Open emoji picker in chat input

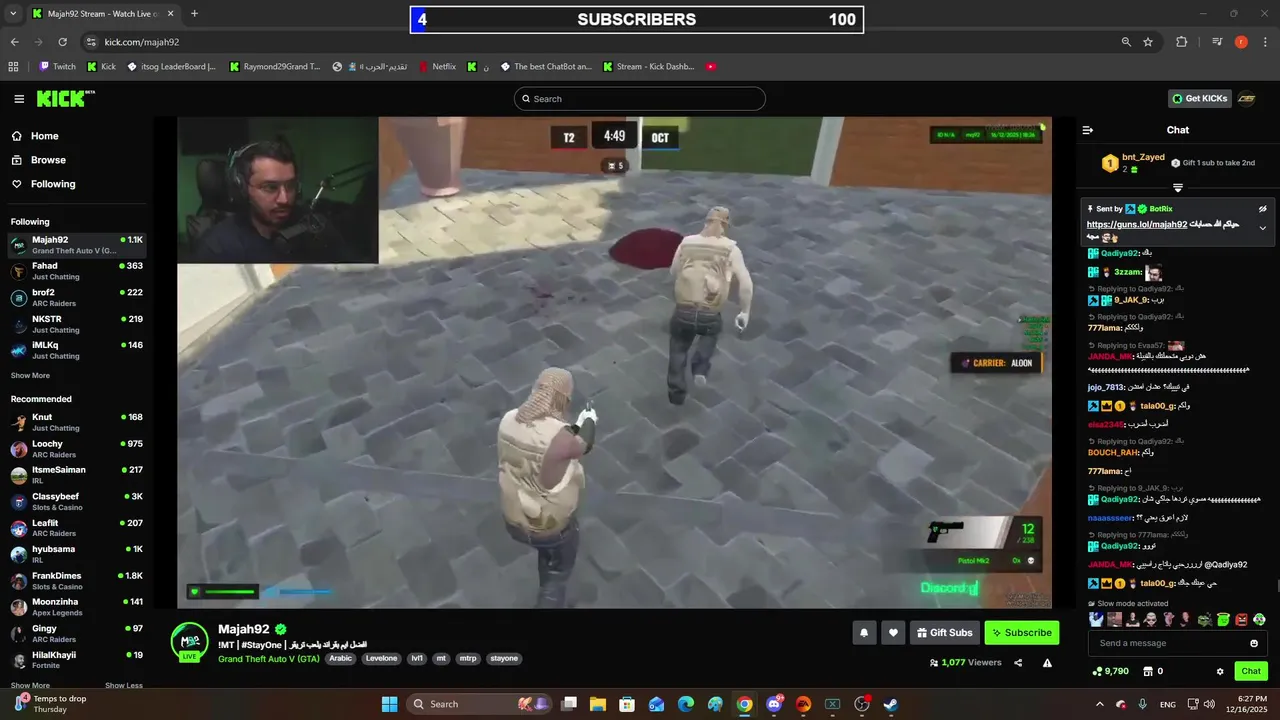click(1254, 643)
